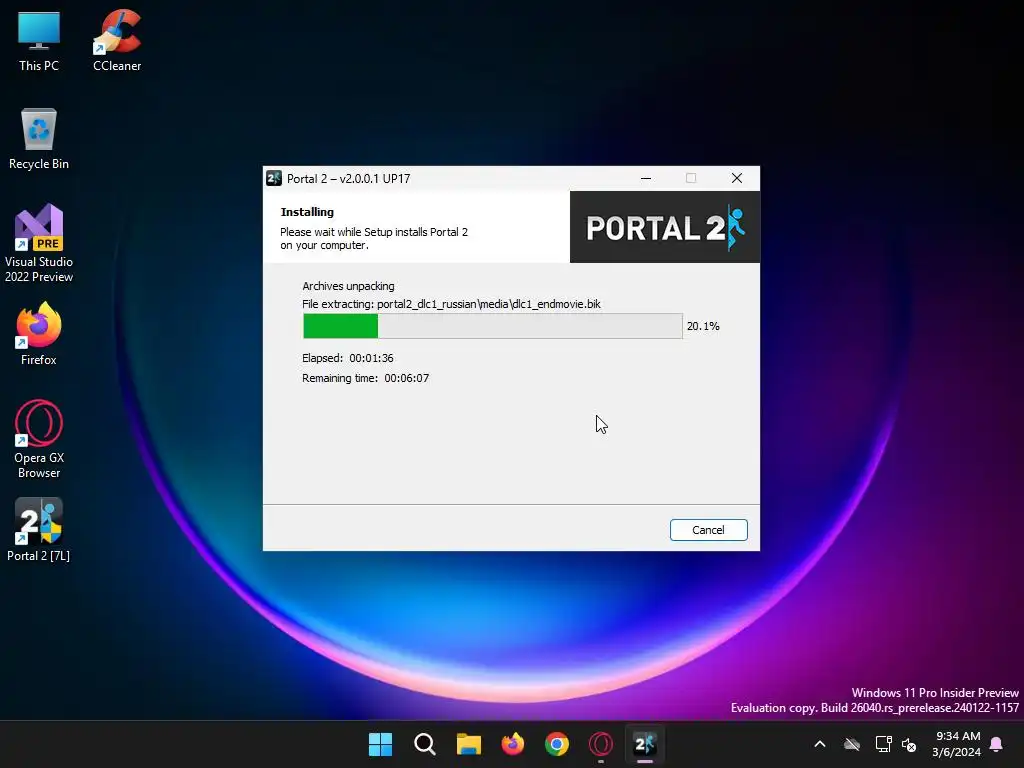Open the clock and date 9:34 AM
The image size is (1024, 768).
click(957, 744)
